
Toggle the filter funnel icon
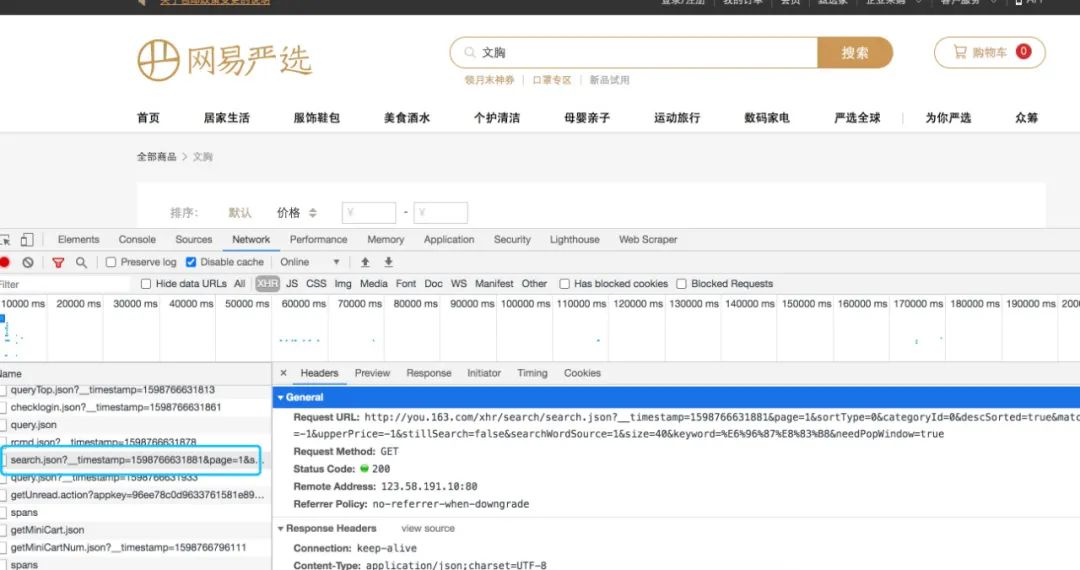(59, 262)
